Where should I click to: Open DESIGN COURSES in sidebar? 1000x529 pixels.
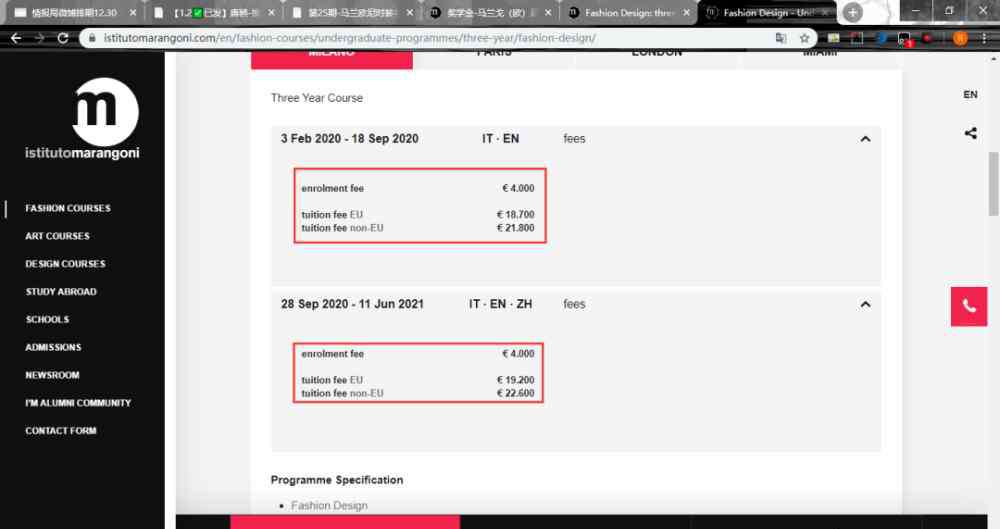[x=65, y=264]
